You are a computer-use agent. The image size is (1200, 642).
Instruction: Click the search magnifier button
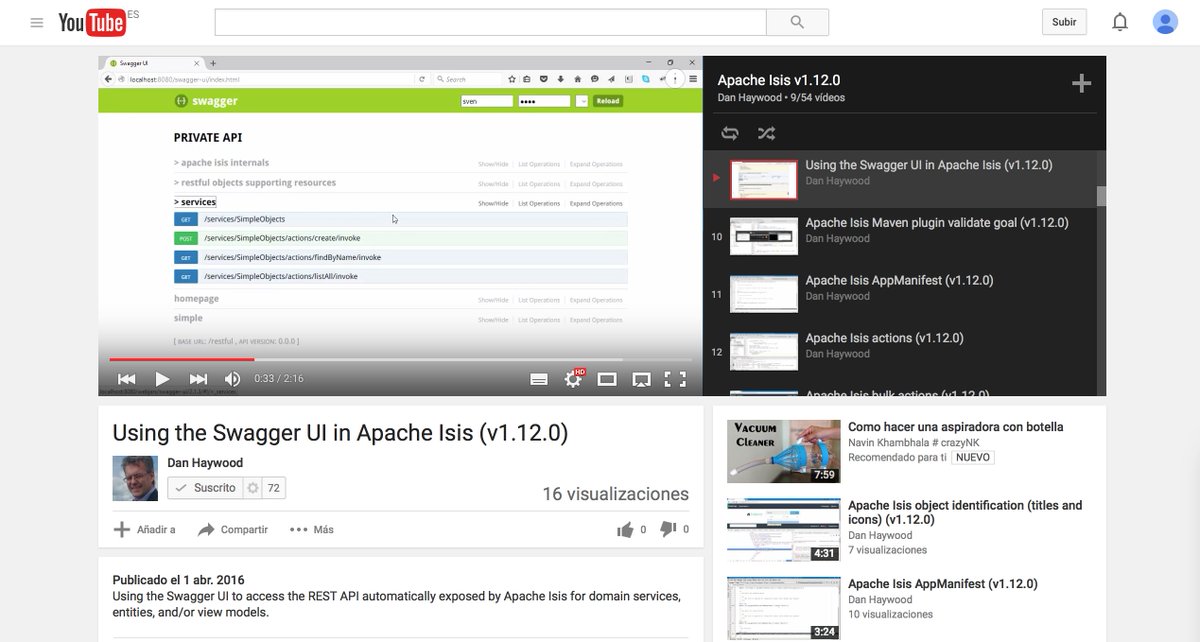pos(797,22)
